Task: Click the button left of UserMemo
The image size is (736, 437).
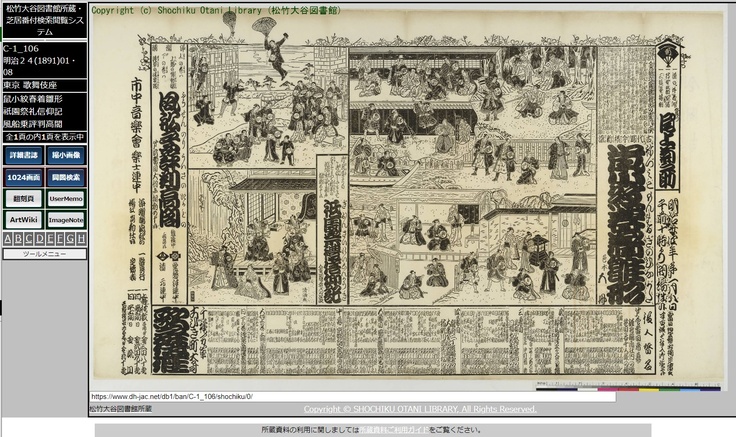Action: [23, 198]
